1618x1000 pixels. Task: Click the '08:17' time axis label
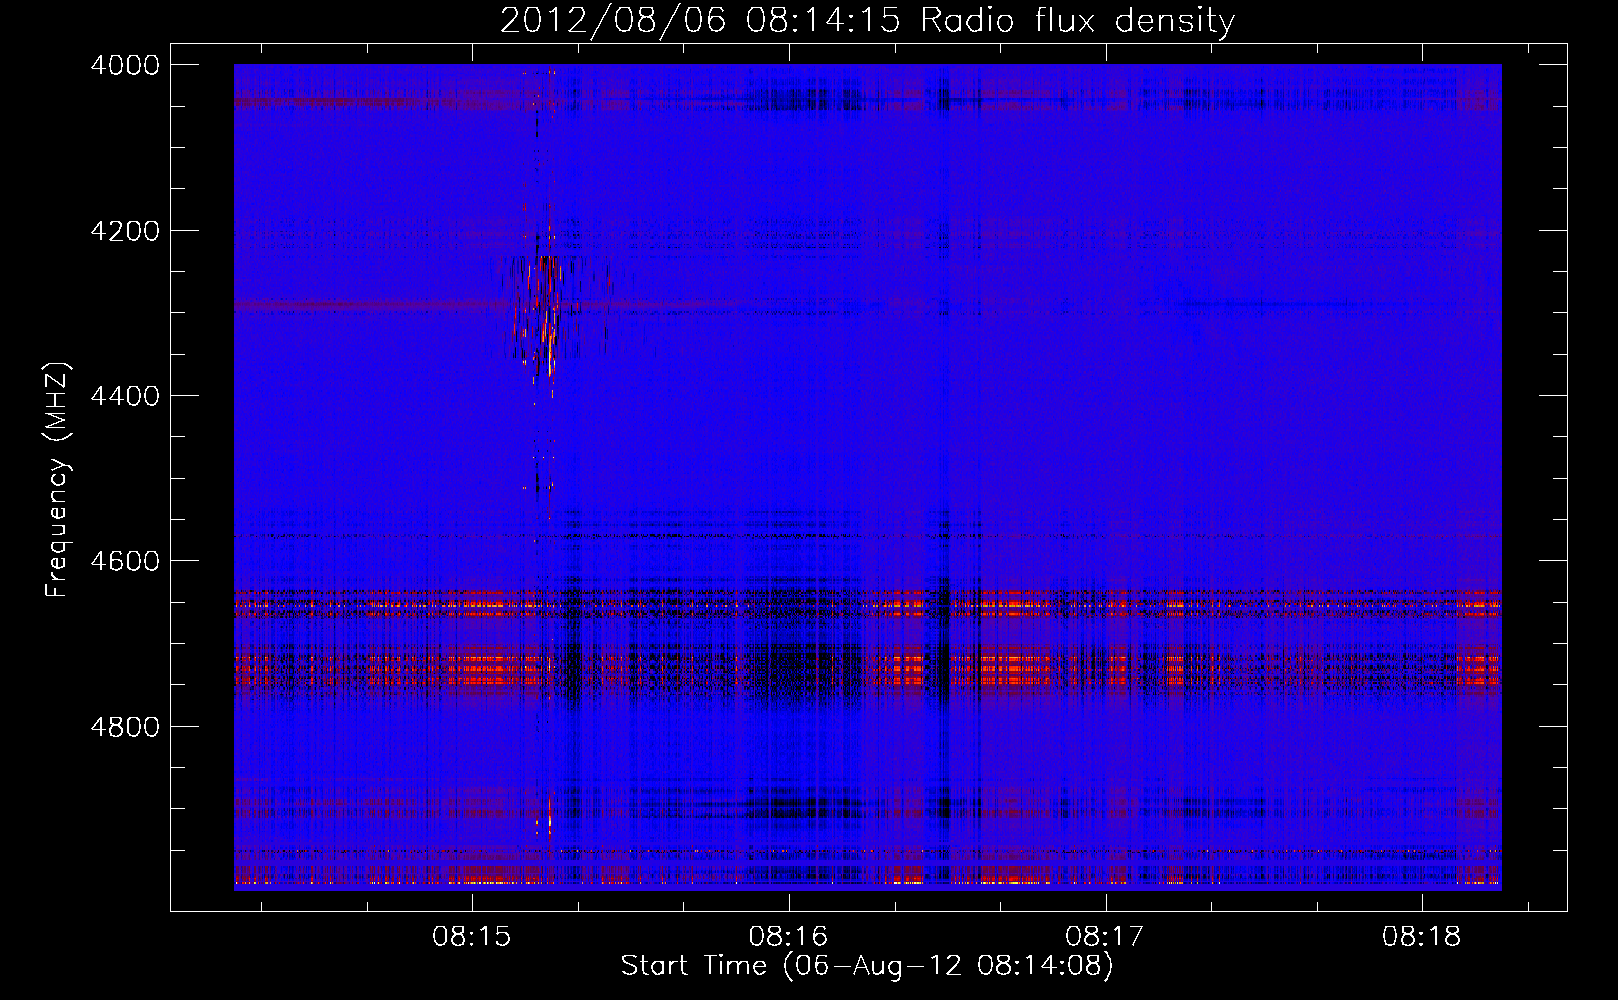click(x=1105, y=937)
